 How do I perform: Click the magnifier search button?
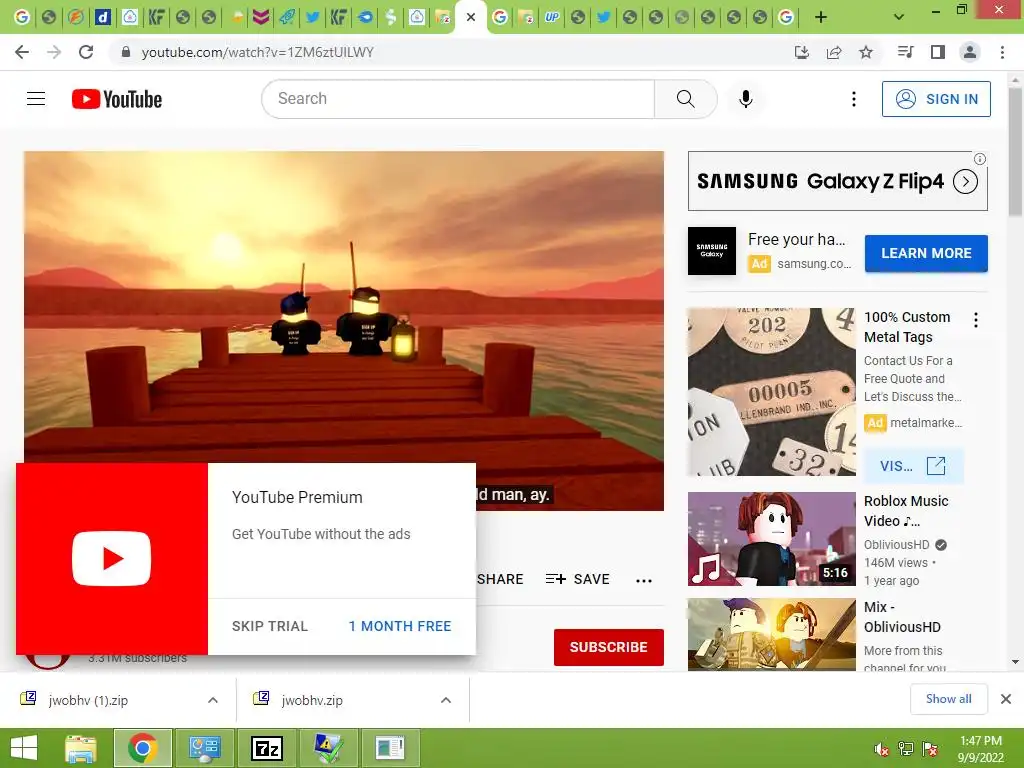click(x=686, y=99)
